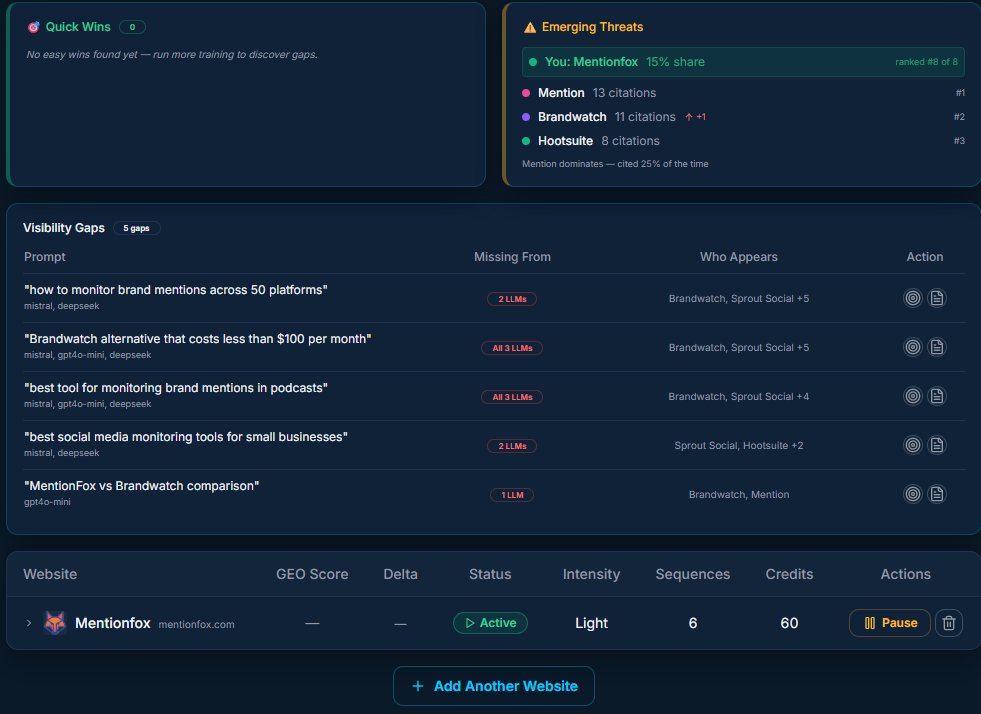
Task: Click the Who Appears column header
Action: pos(738,257)
